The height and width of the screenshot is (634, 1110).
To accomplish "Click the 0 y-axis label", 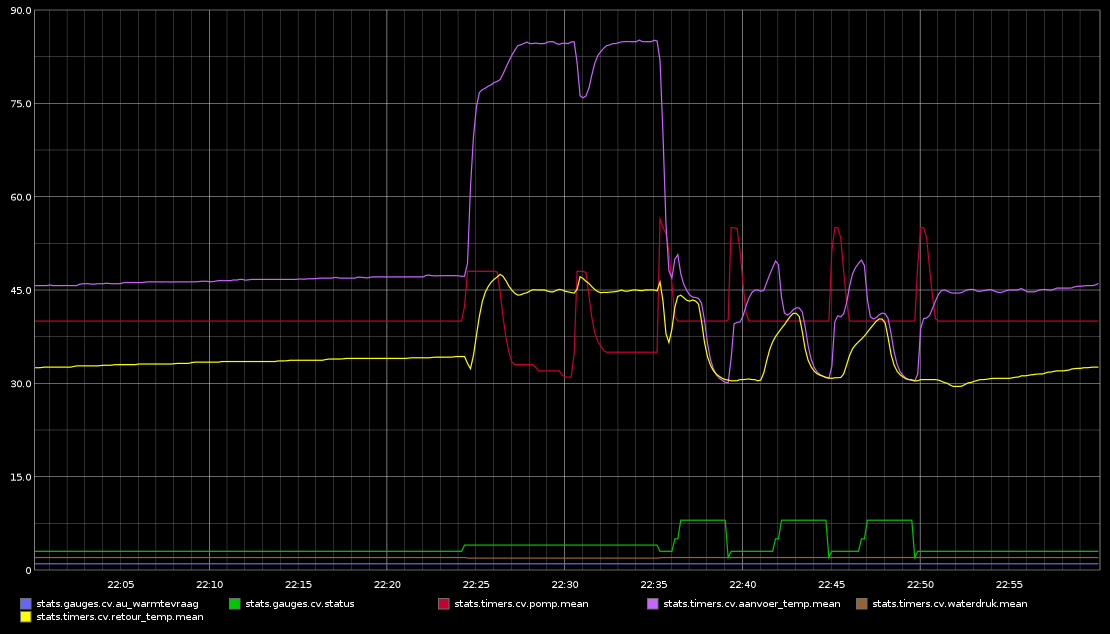I will pyautogui.click(x=28, y=570).
